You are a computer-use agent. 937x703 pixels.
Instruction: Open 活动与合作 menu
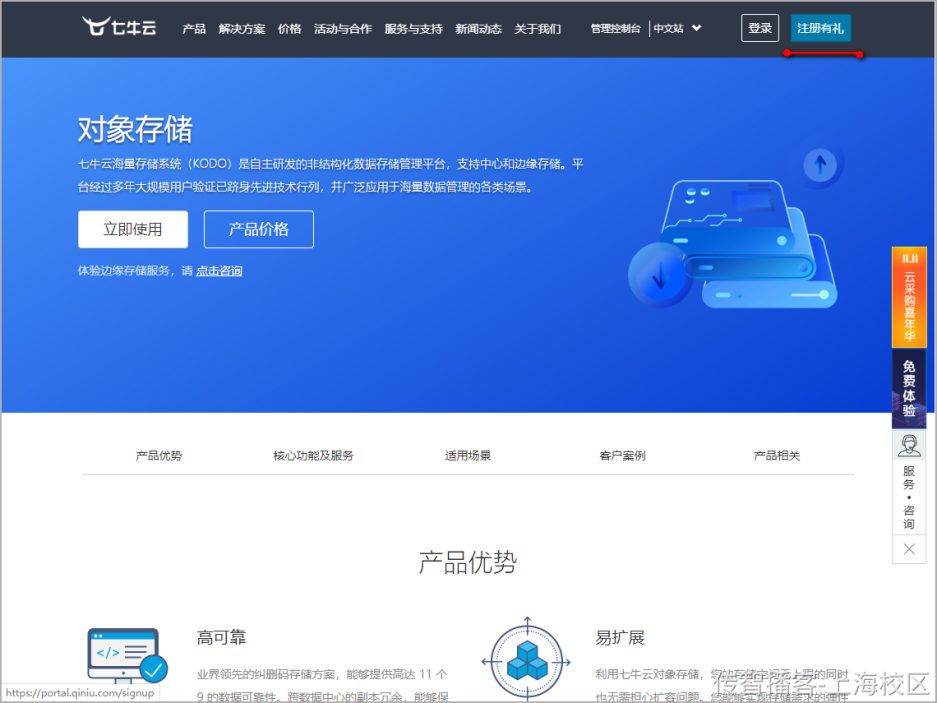(343, 29)
